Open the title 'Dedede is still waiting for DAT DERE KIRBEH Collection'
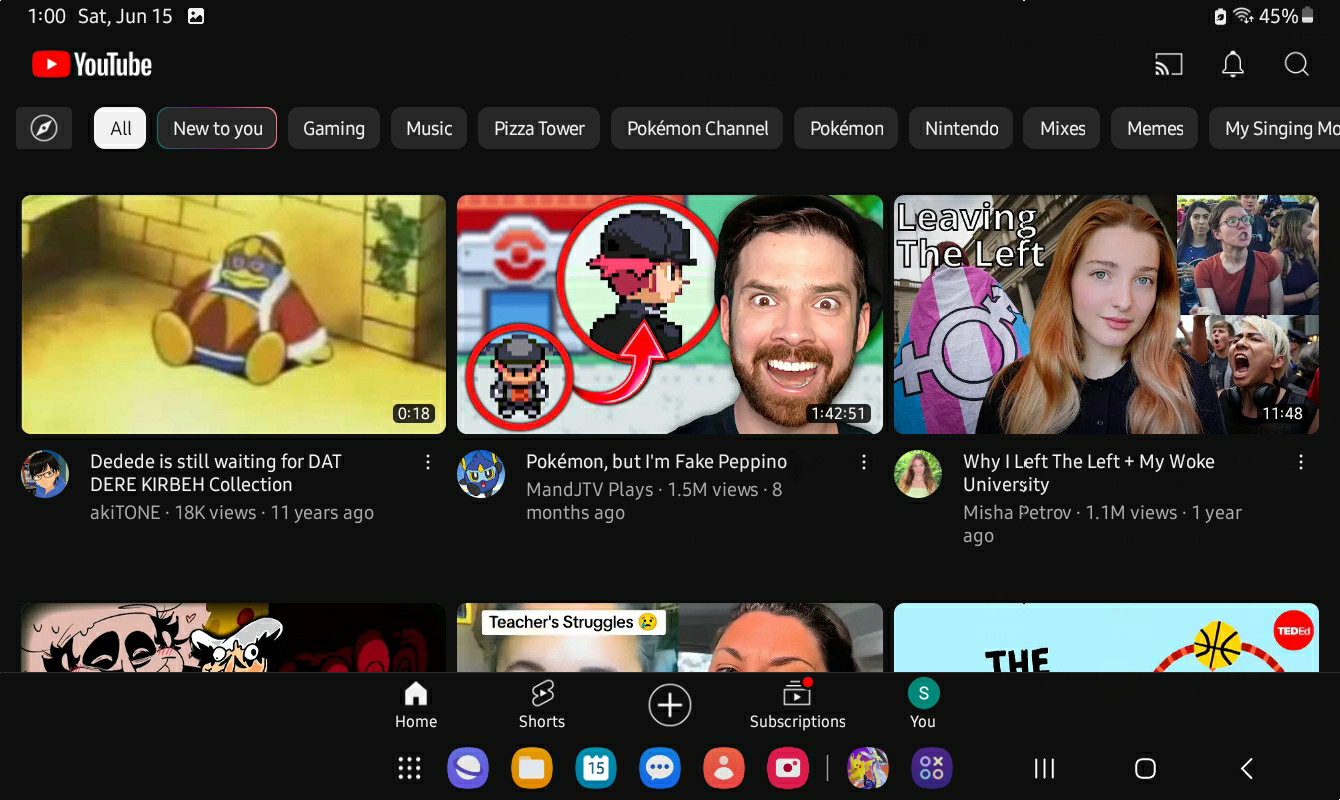 point(216,473)
